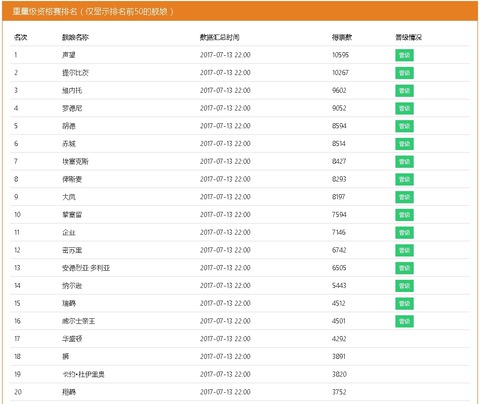Click rank number 20 in the 名次 column

[x=18, y=392]
